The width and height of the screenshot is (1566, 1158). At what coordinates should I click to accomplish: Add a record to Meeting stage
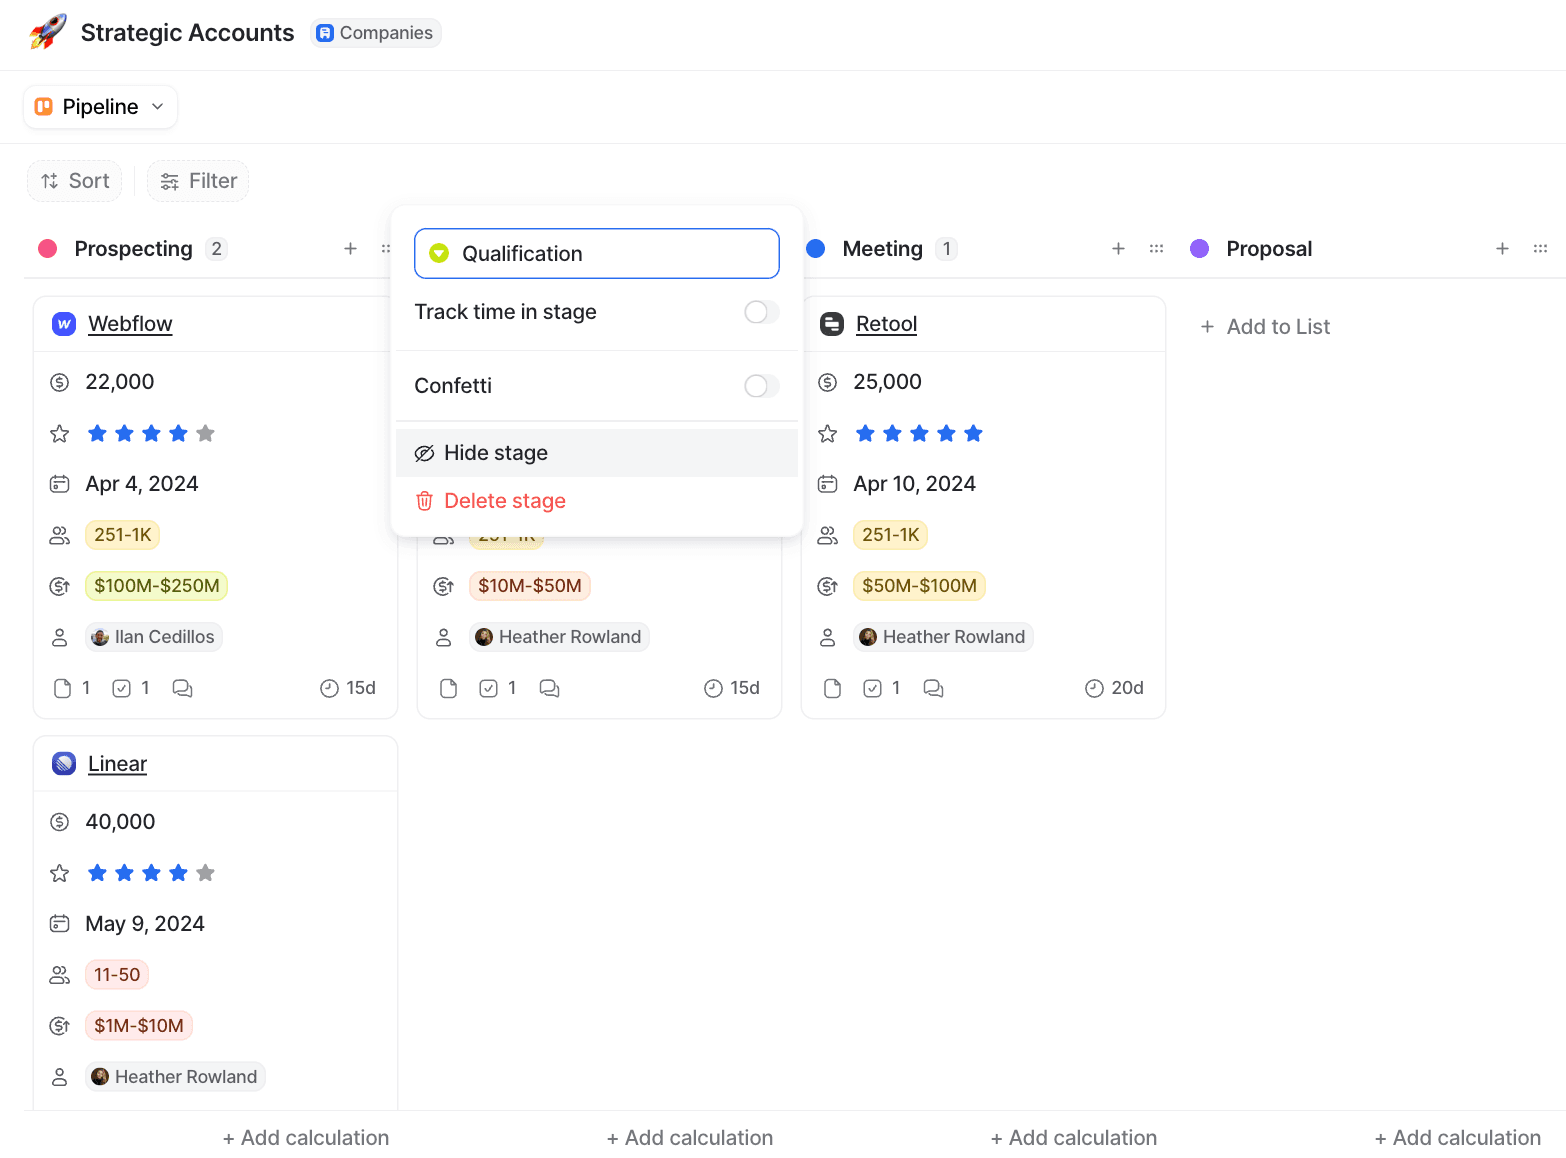coord(1118,249)
